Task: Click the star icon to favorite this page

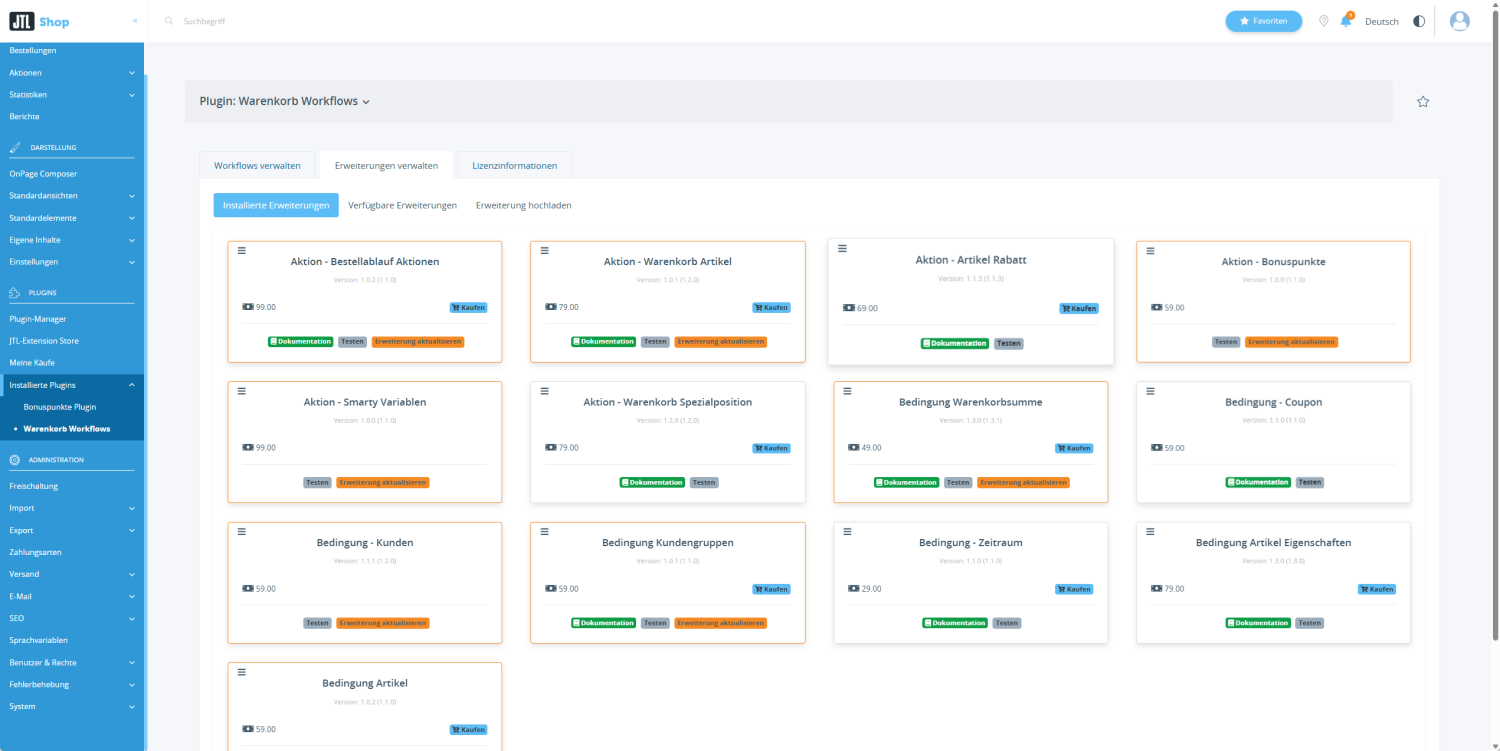Action: tap(1423, 102)
